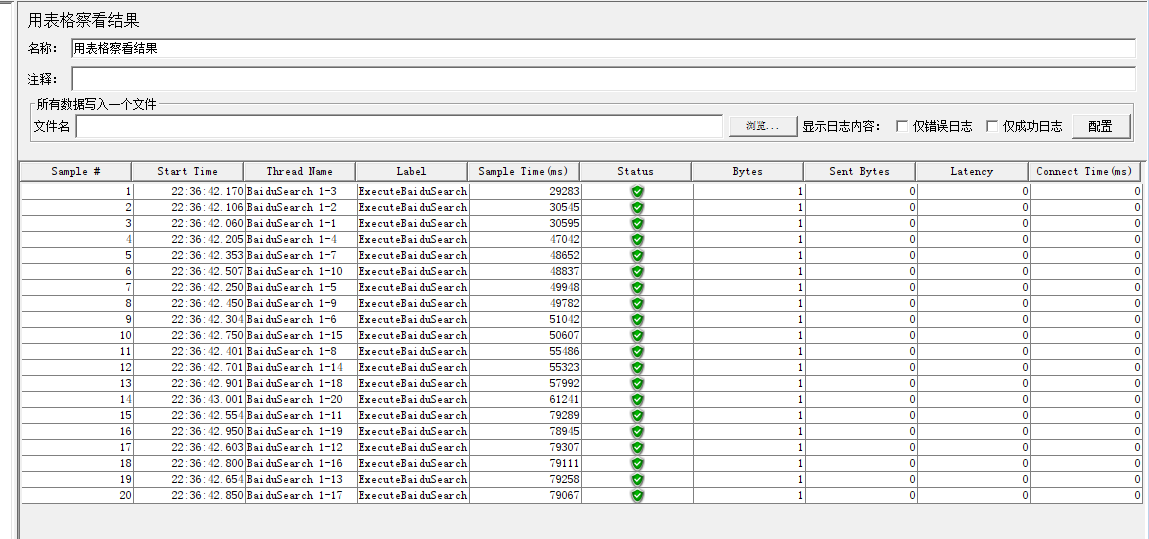Select the cell with sample time 51042
1149x539 pixels.
pyautogui.click(x=525, y=320)
